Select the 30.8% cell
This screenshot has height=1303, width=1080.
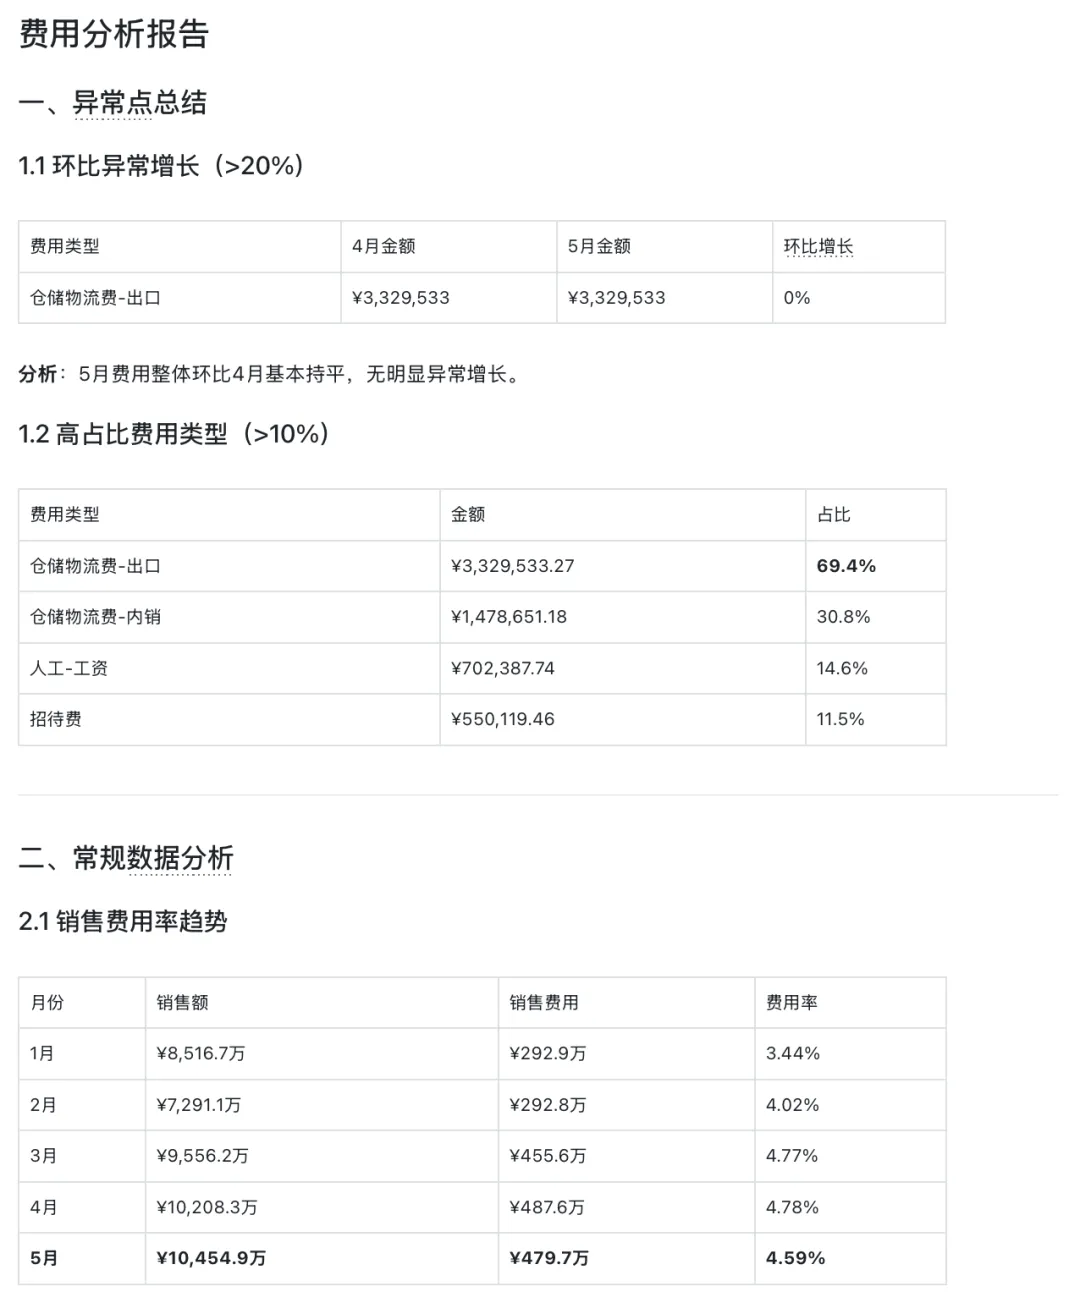coord(843,617)
